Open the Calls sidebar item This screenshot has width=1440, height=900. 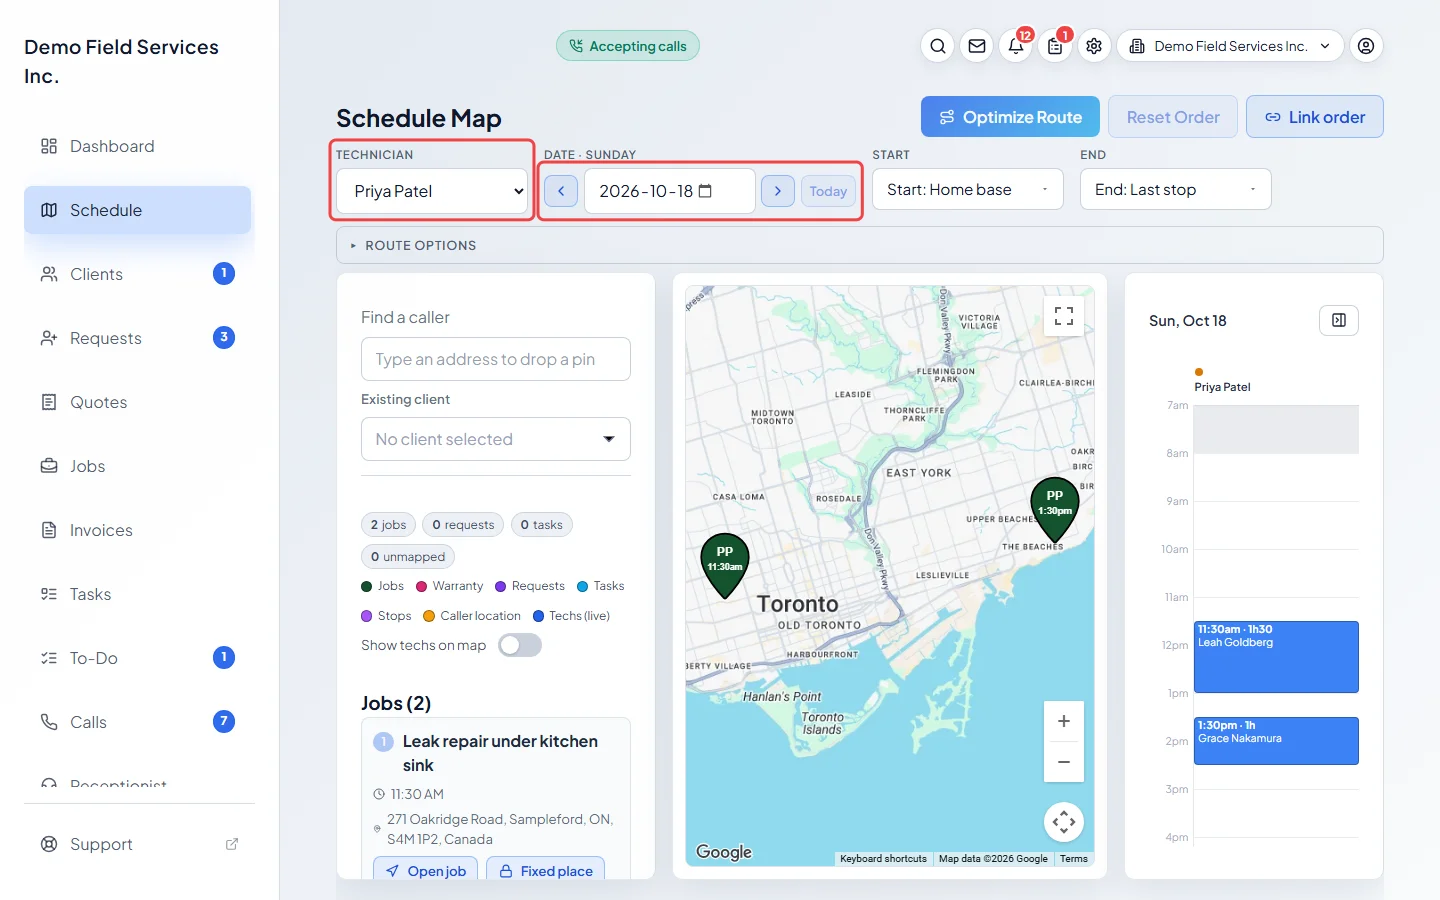[138, 722]
